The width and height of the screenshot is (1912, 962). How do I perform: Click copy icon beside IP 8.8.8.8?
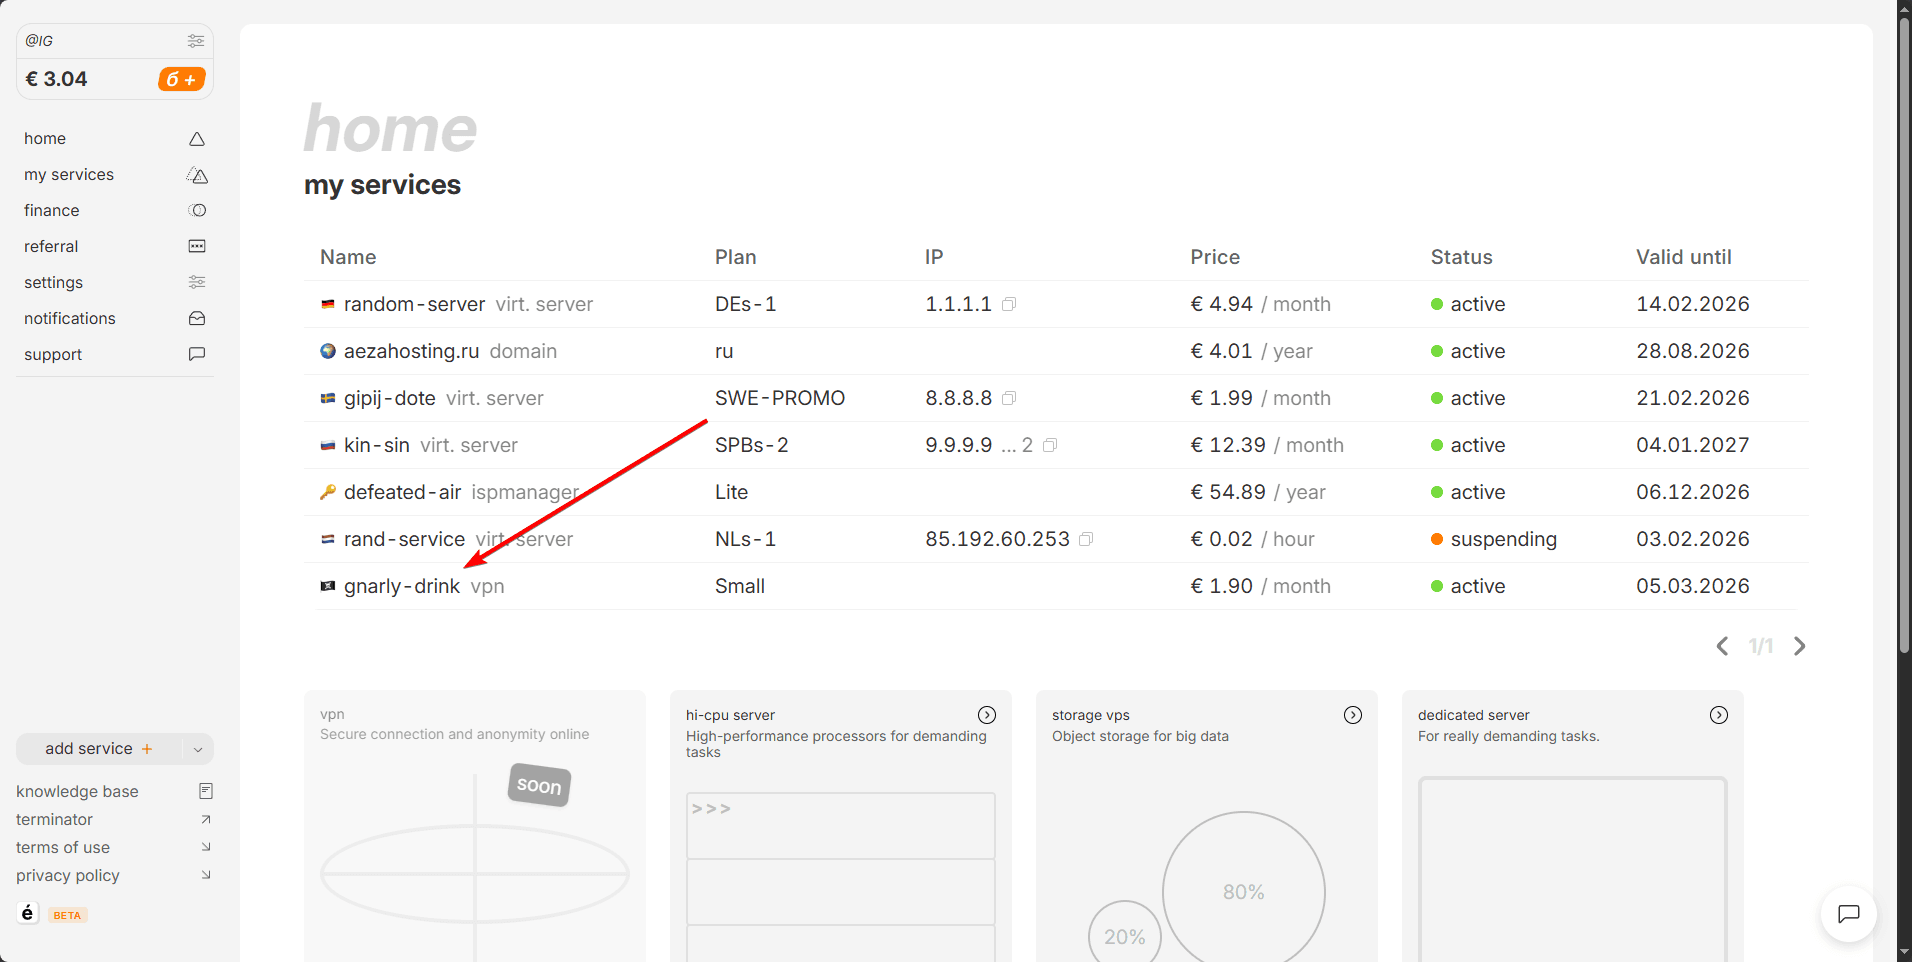click(1009, 399)
